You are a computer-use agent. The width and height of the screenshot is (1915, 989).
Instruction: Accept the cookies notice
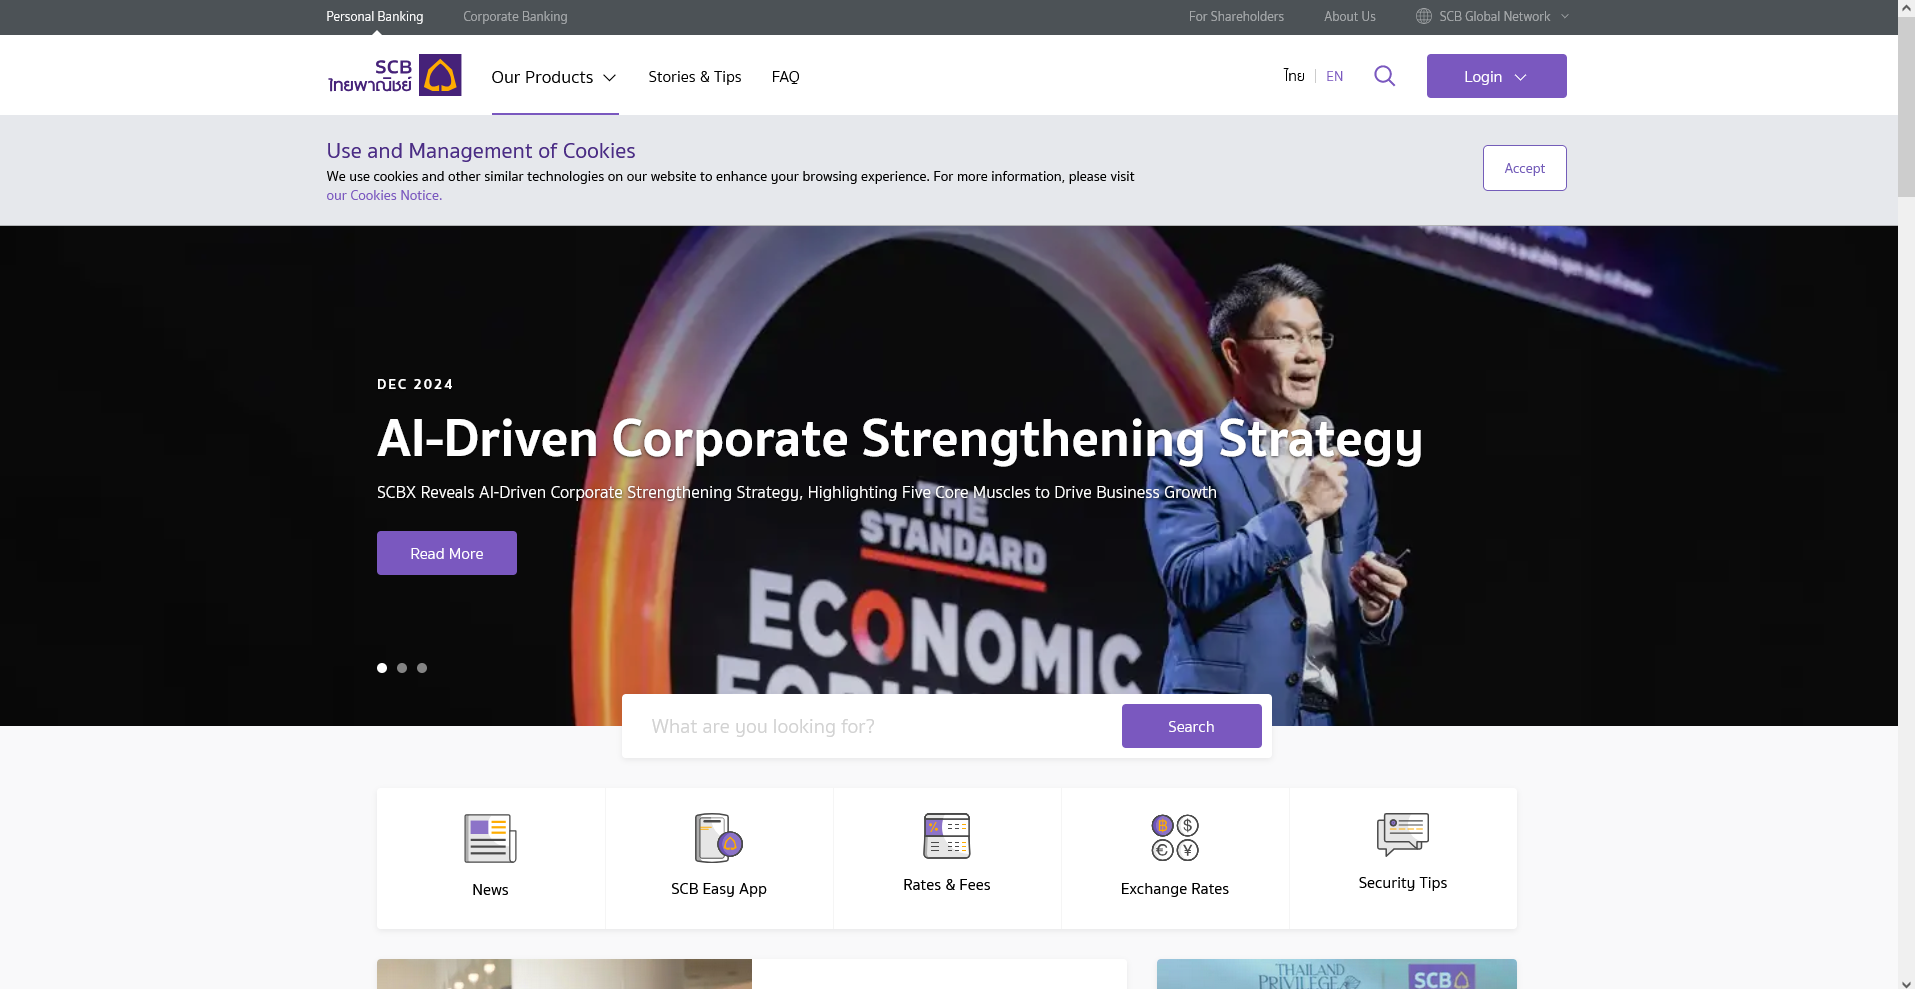(1524, 168)
